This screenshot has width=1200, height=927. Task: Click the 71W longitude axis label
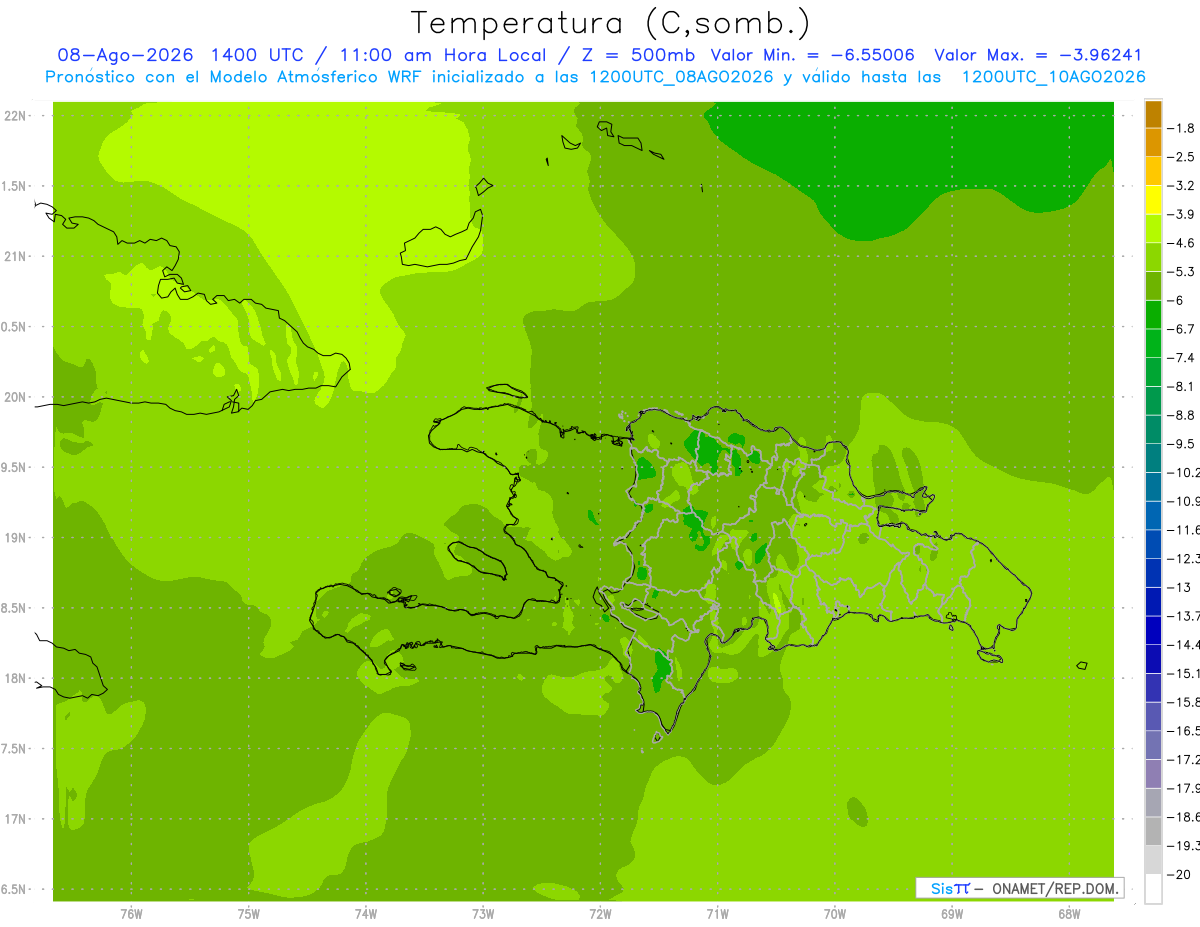point(717,913)
